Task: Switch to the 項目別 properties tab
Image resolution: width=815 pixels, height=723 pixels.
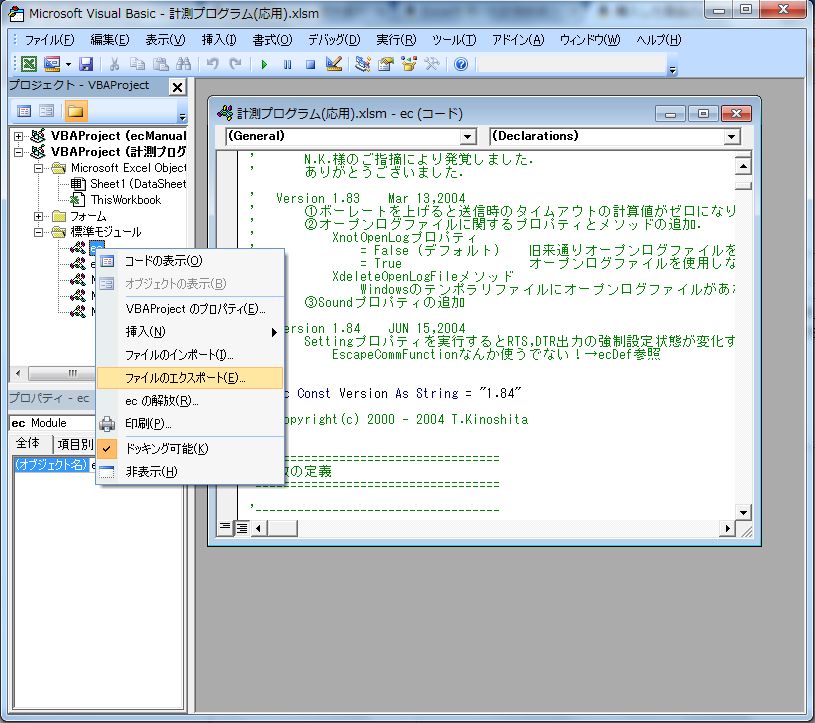Action: click(75, 444)
